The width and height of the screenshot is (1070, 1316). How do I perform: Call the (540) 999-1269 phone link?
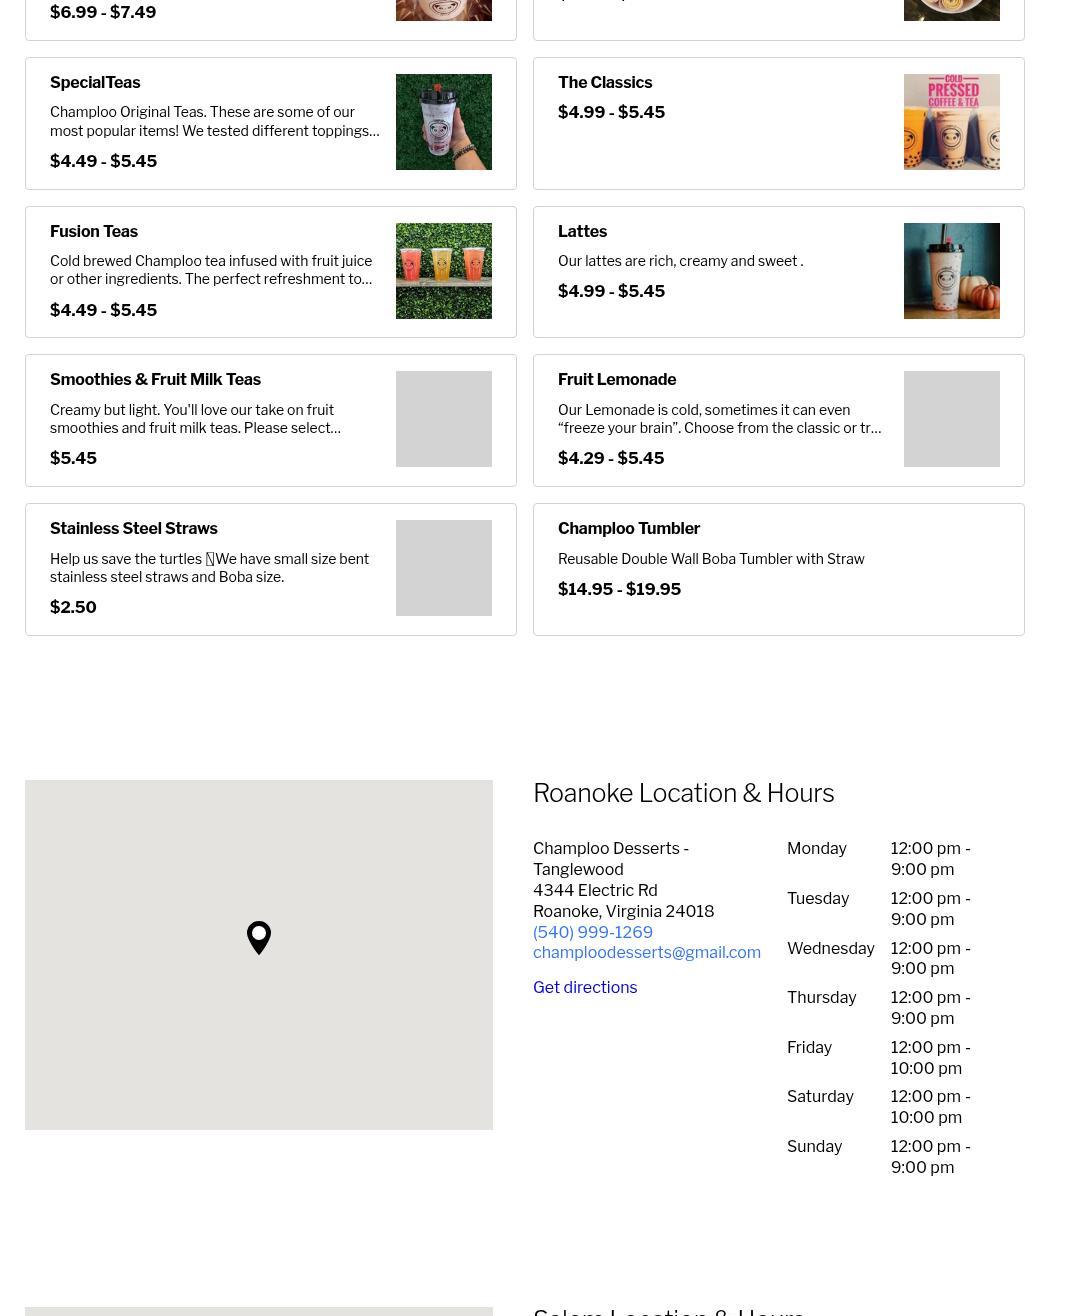[592, 932]
